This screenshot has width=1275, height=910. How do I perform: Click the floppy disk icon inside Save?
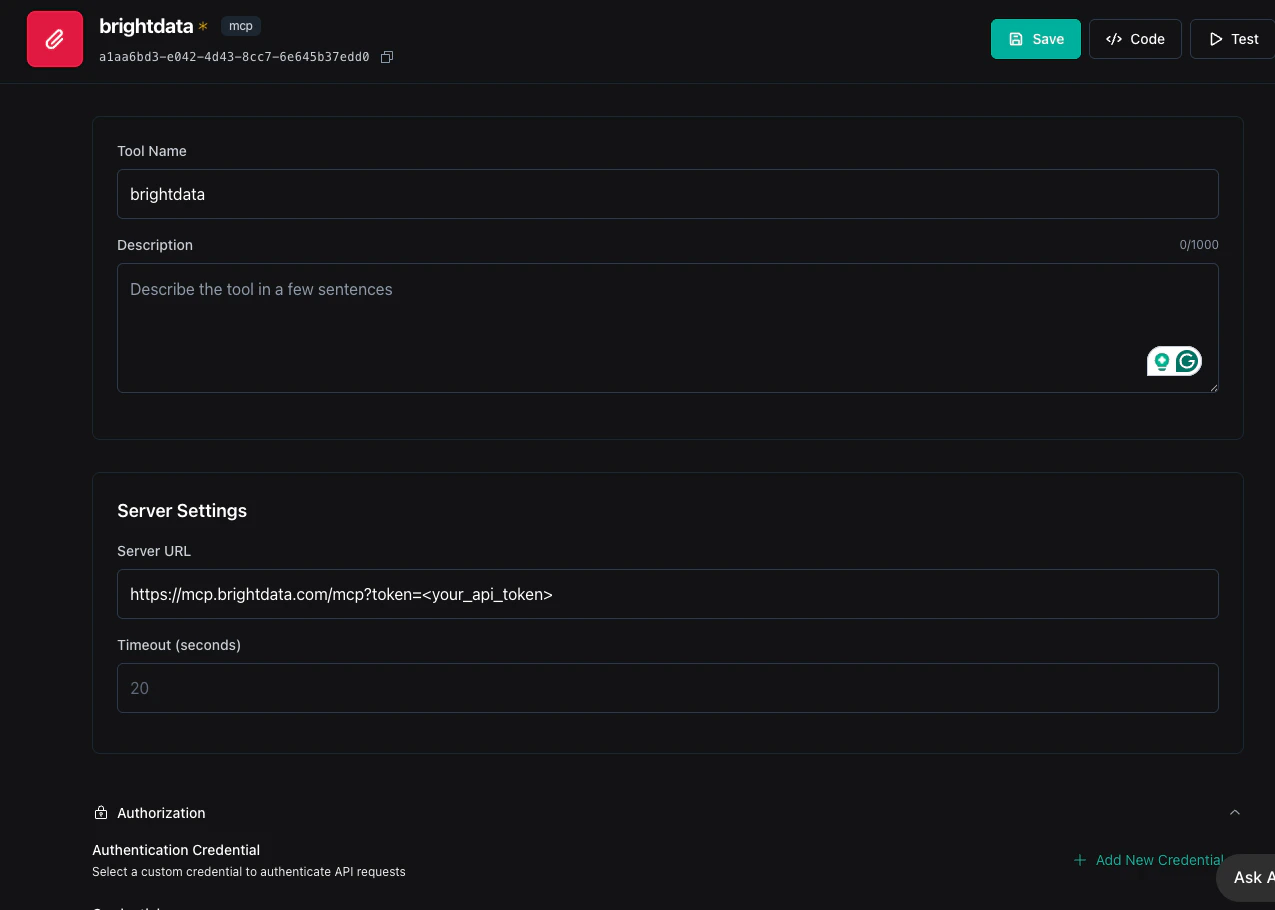click(1015, 39)
